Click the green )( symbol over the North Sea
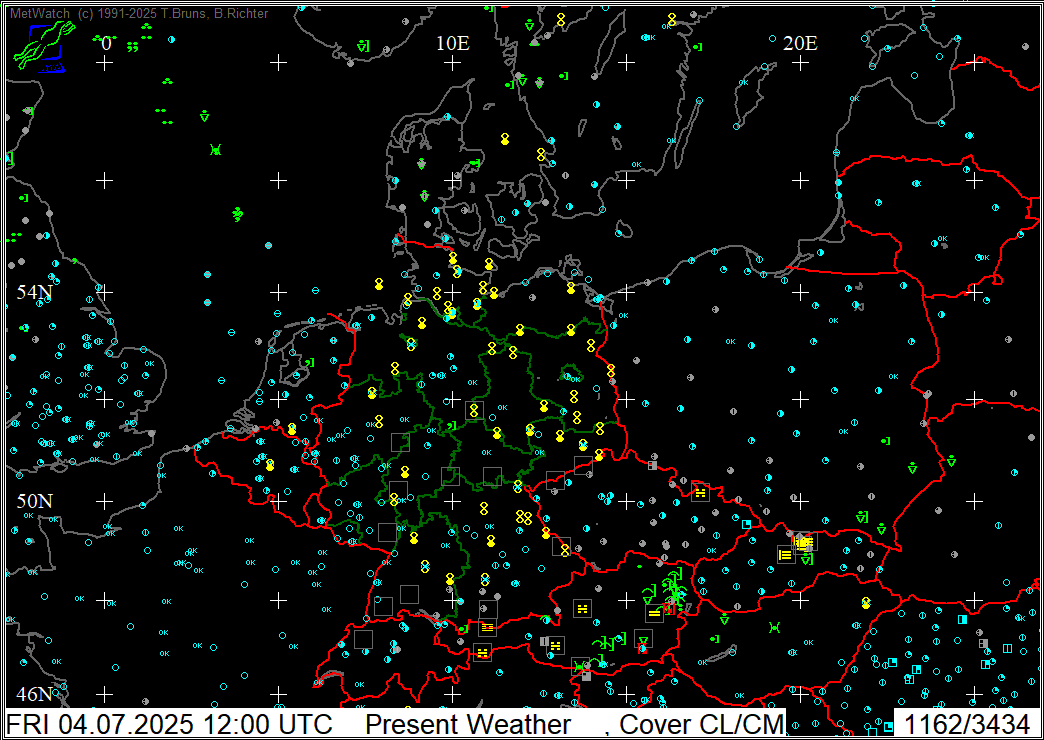 (216, 150)
